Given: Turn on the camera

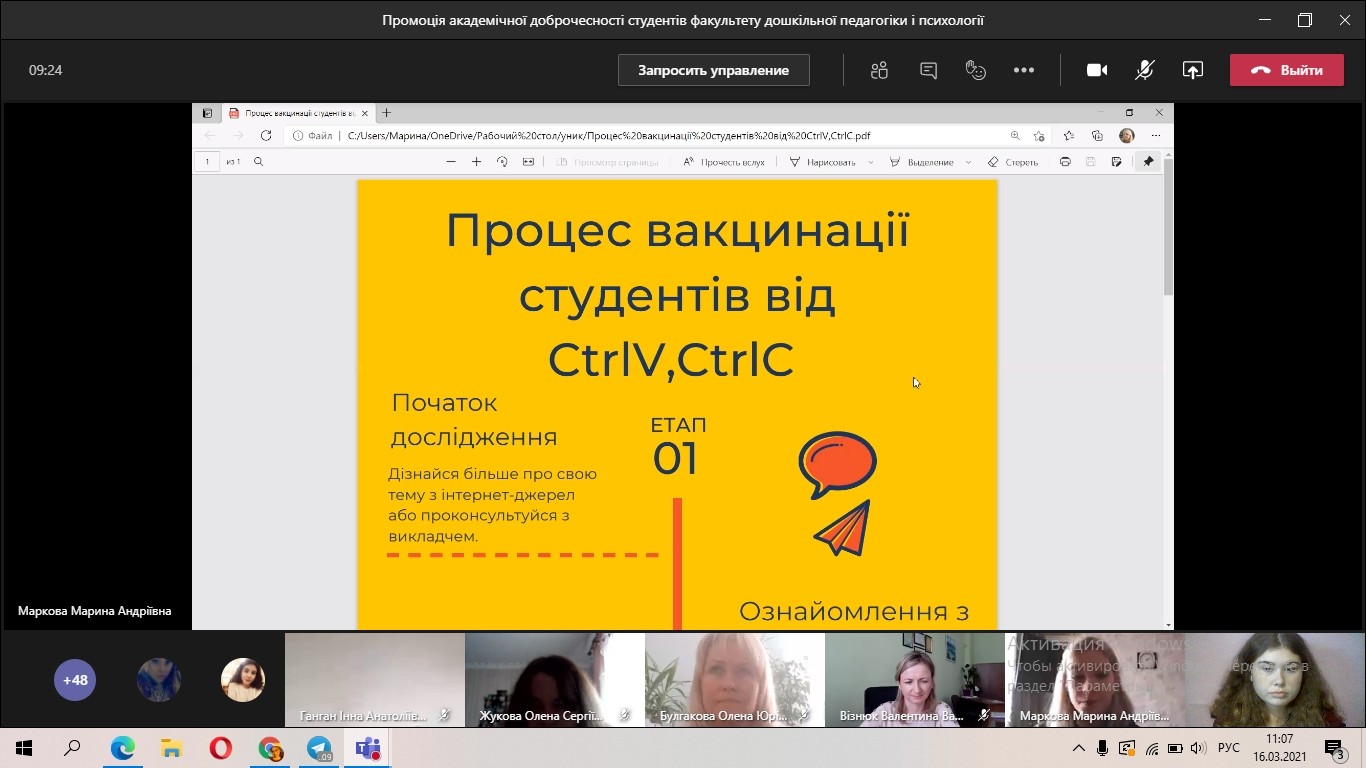Looking at the screenshot, I should coord(1097,70).
